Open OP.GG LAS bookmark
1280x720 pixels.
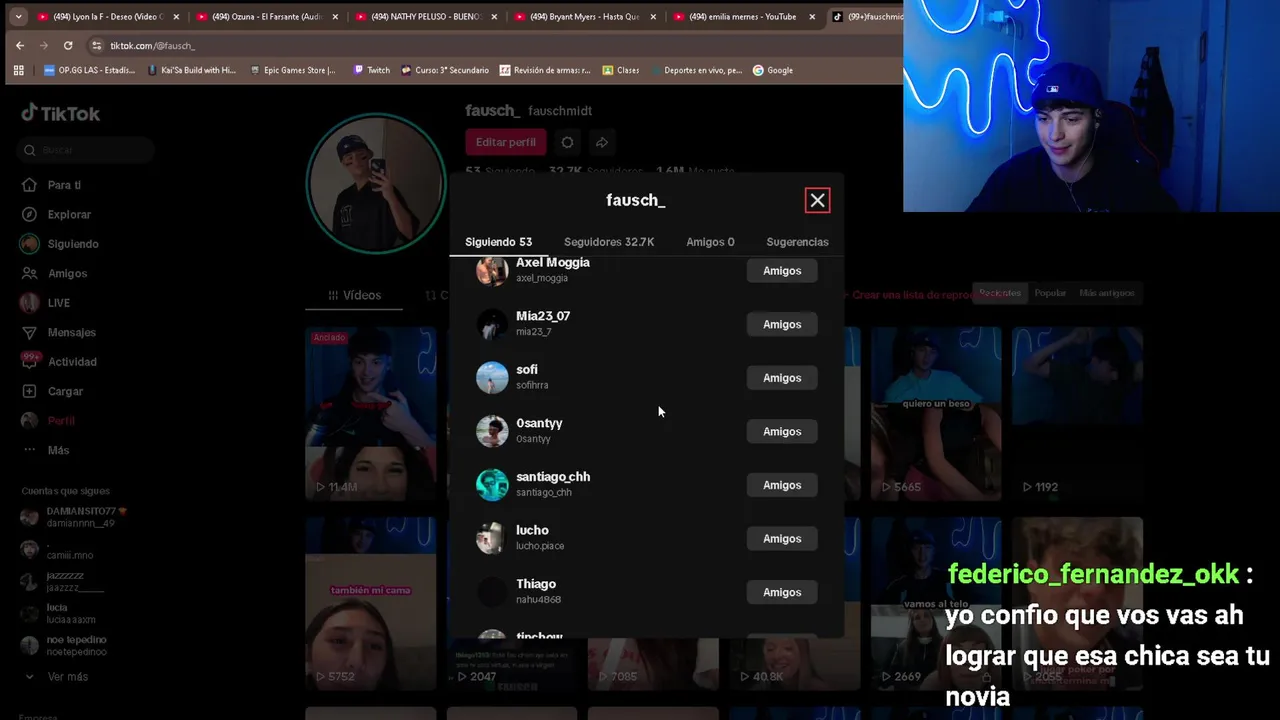(x=90, y=70)
